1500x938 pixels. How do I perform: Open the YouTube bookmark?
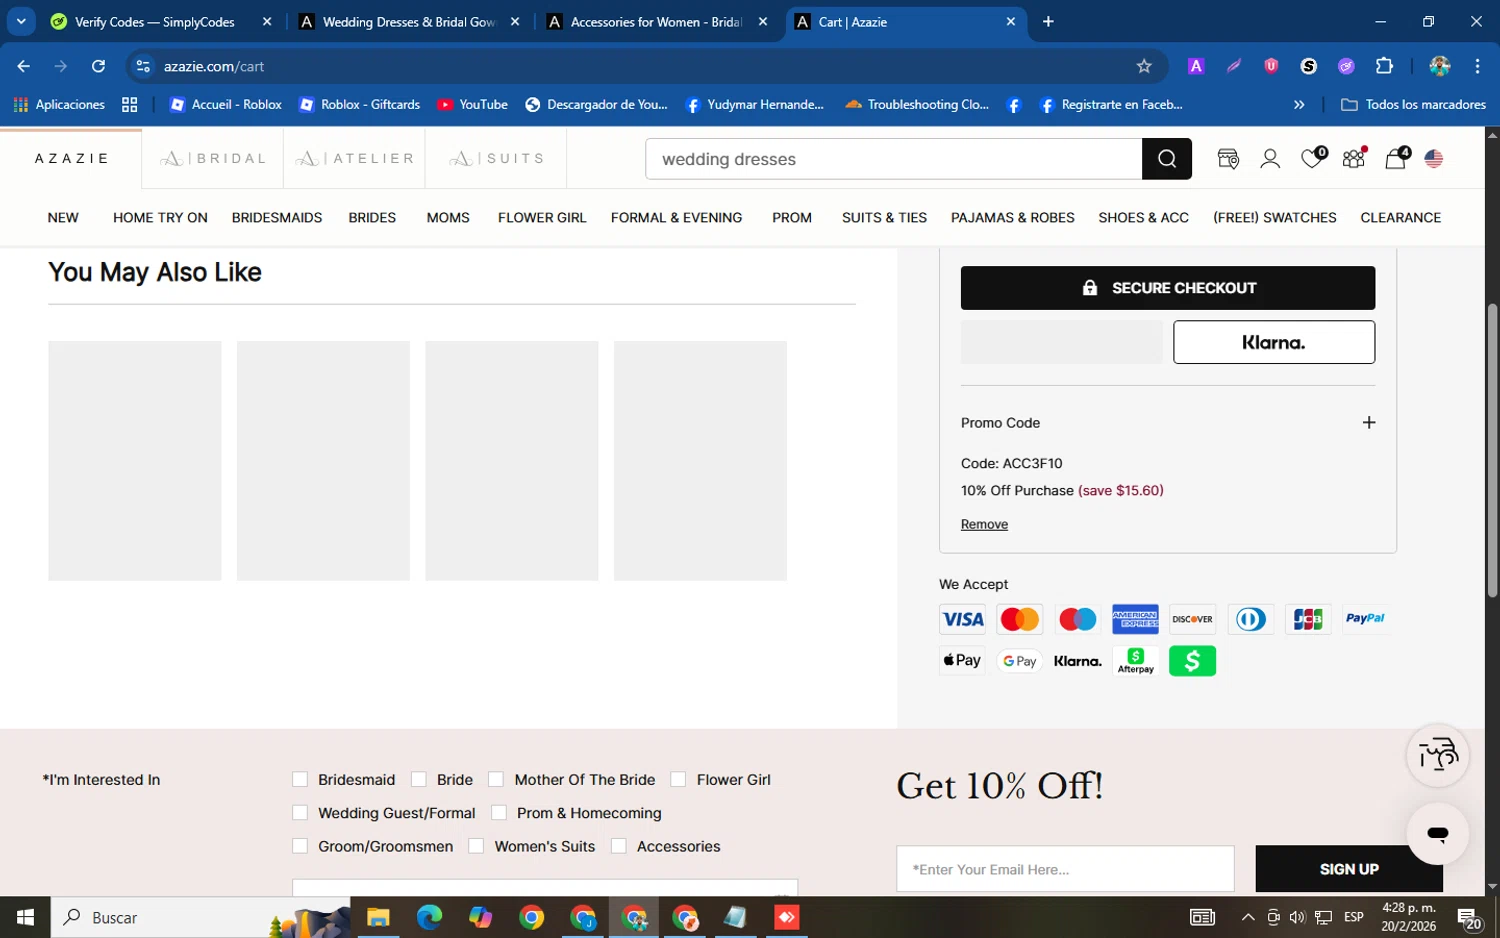[x=472, y=104]
